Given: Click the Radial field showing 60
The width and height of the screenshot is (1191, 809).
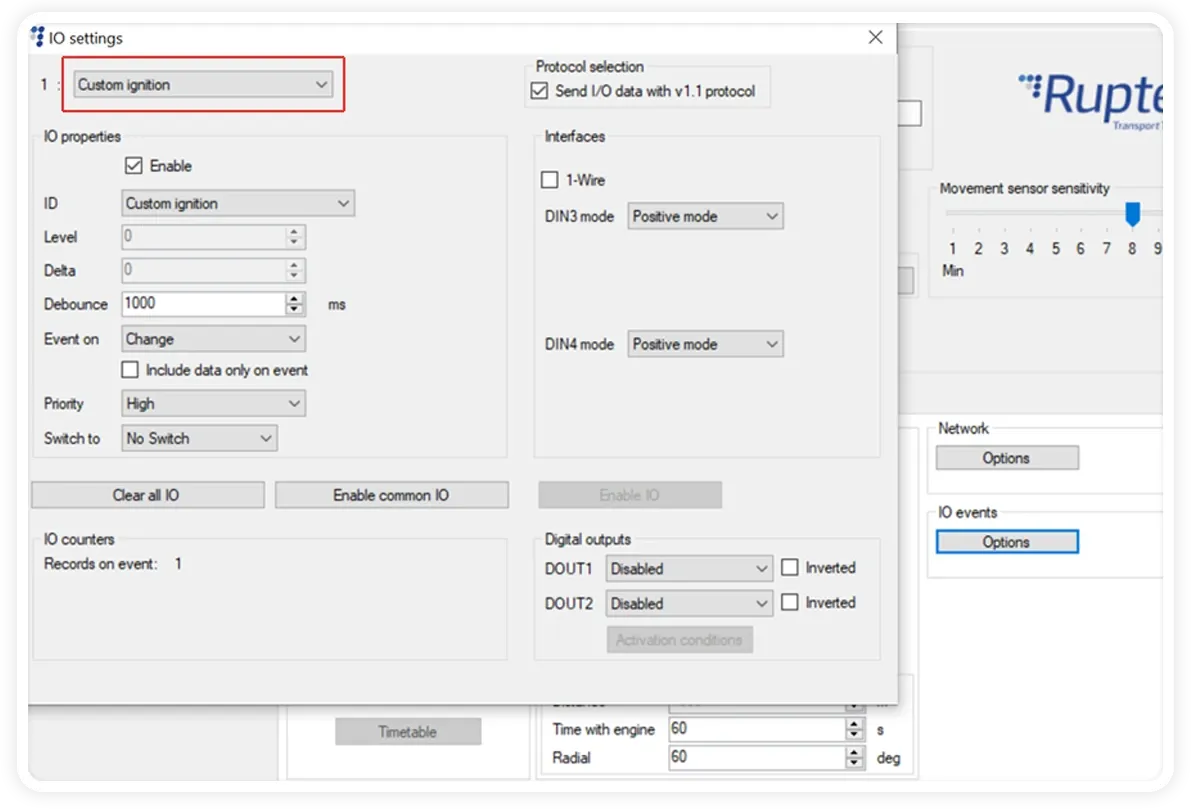Looking at the screenshot, I should 757,757.
